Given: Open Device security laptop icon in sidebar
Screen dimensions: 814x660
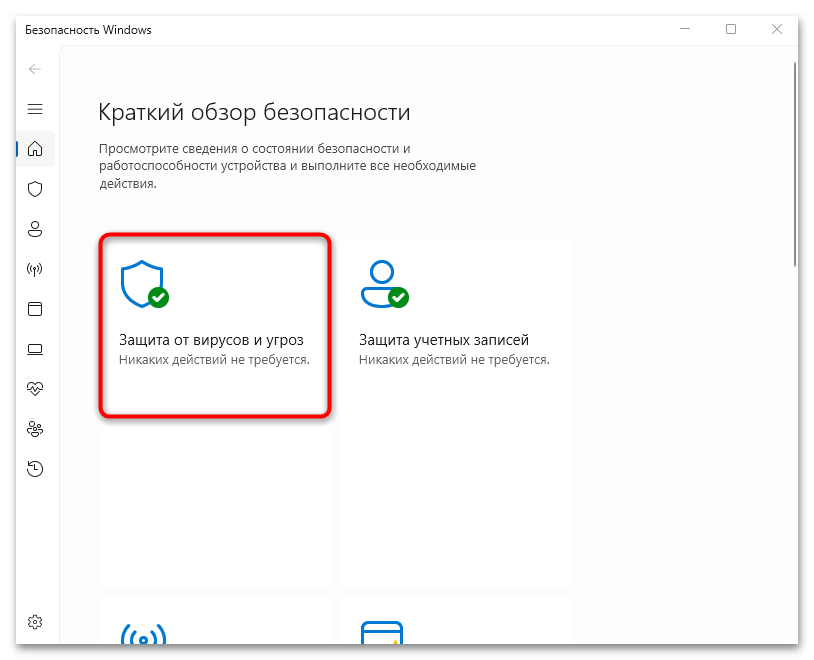Looking at the screenshot, I should pos(35,349).
